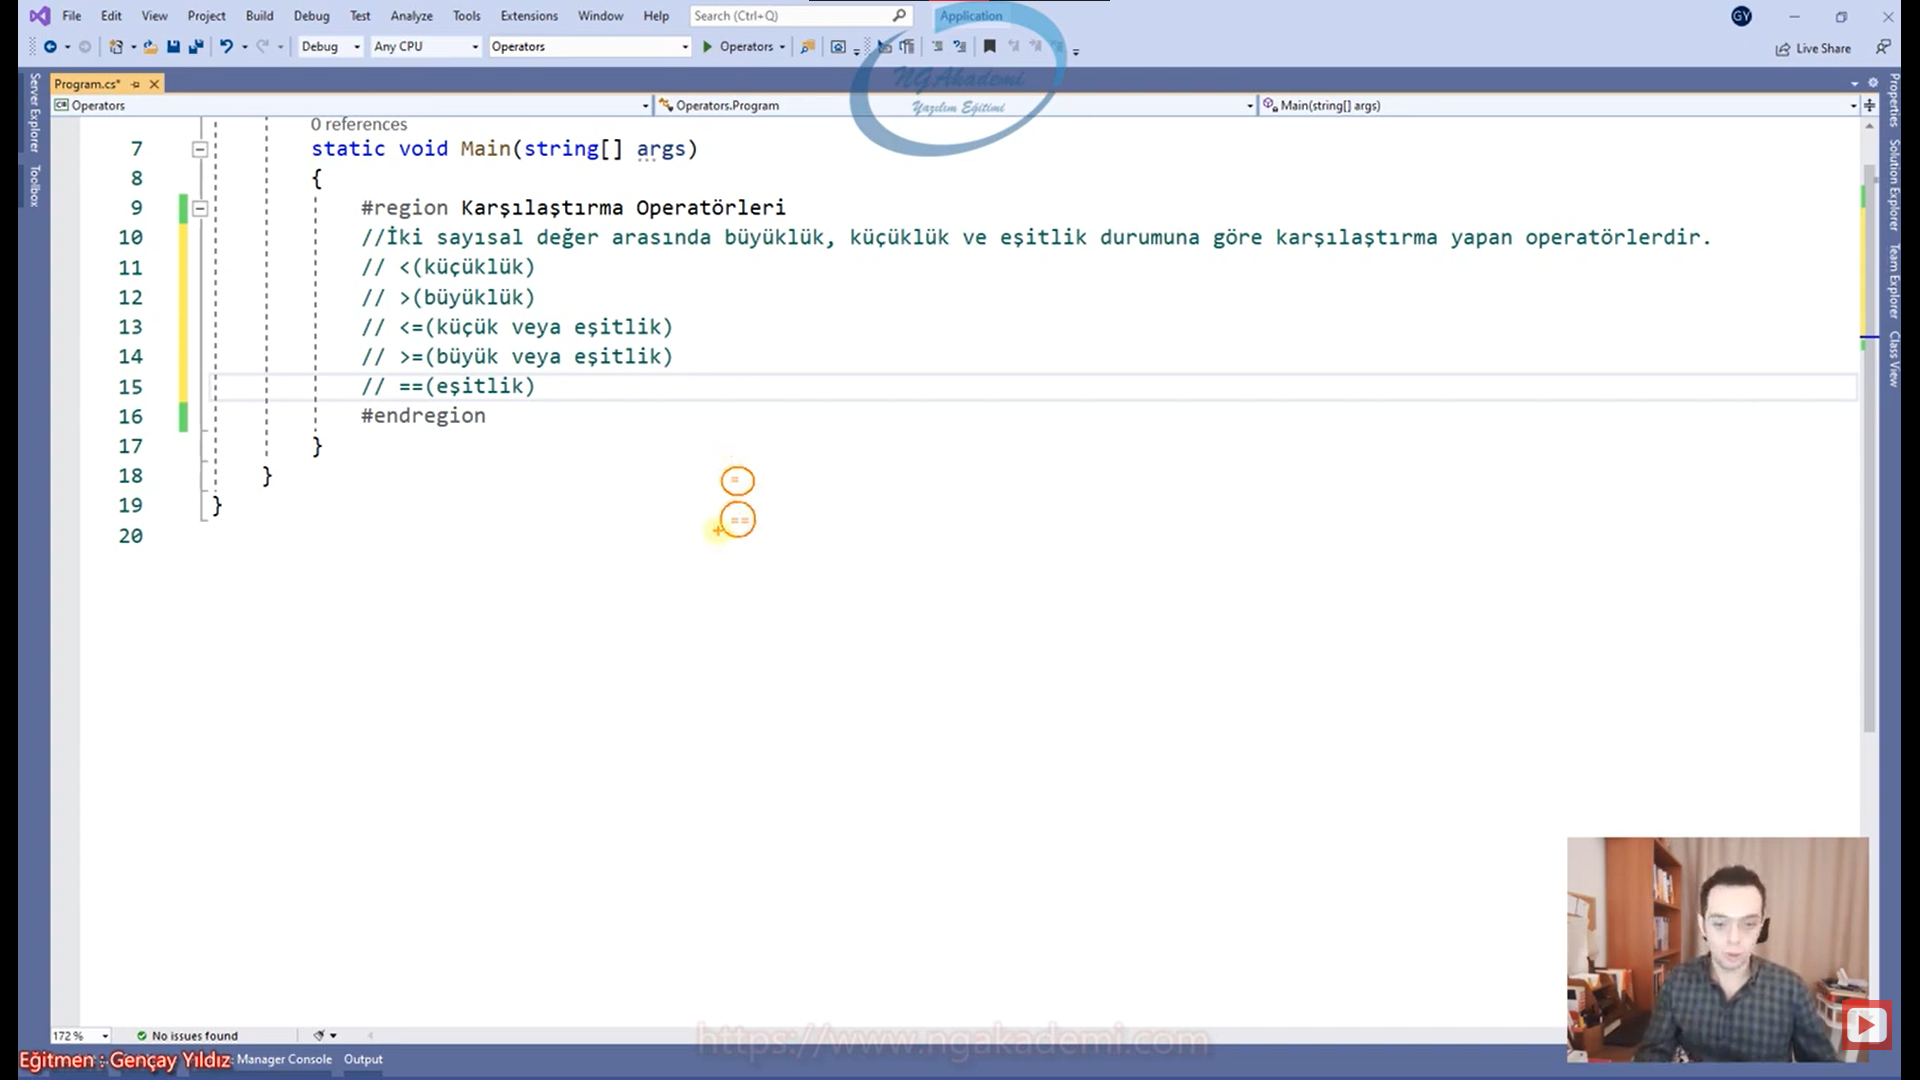Close the Program.cs tab

[154, 84]
